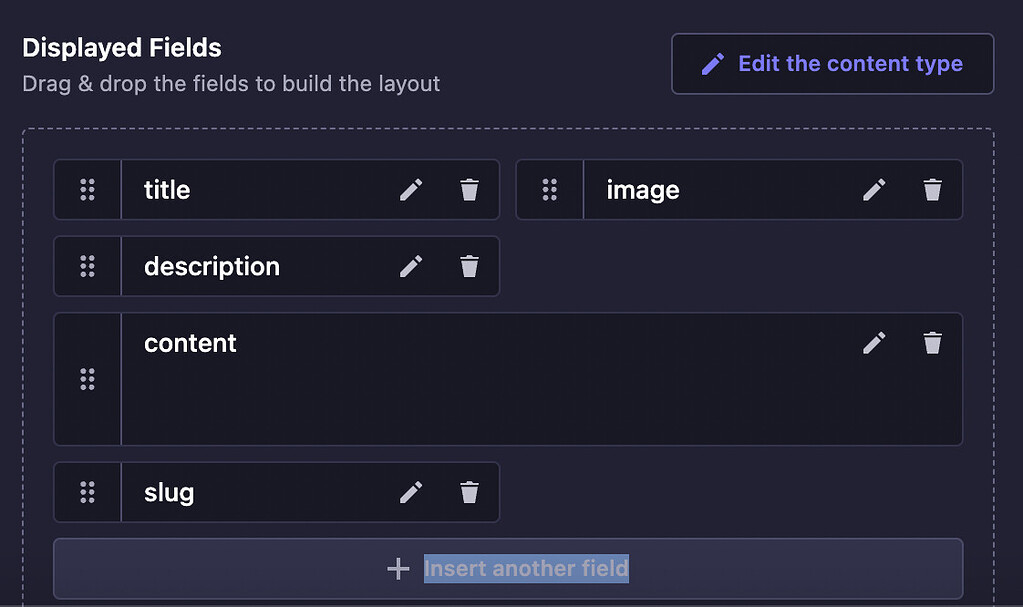This screenshot has width=1023, height=607.
Task: Click the image field drag handle
Action: point(549,189)
